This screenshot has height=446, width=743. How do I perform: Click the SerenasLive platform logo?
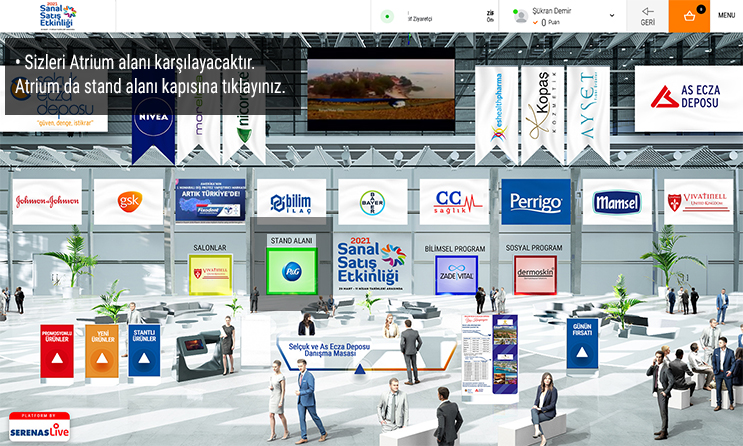(x=39, y=427)
